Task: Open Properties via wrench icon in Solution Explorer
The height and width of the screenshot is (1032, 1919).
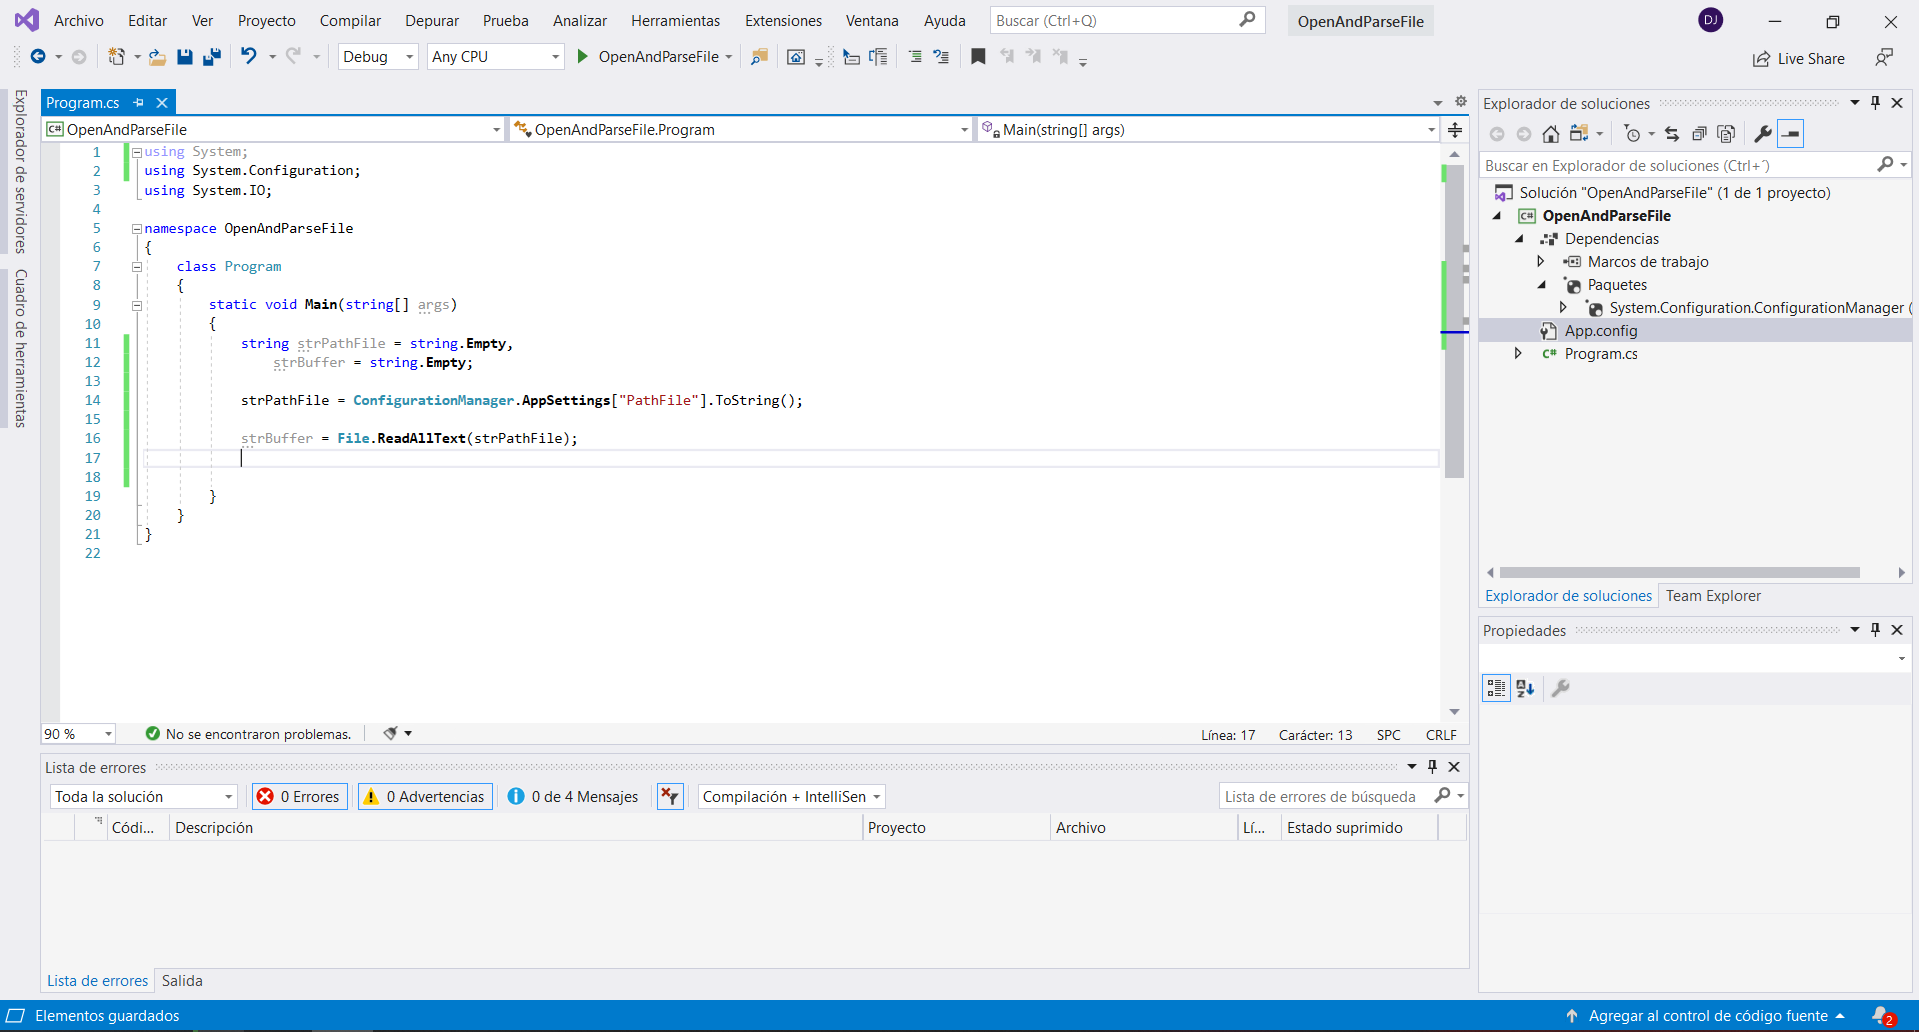Action: point(1763,134)
